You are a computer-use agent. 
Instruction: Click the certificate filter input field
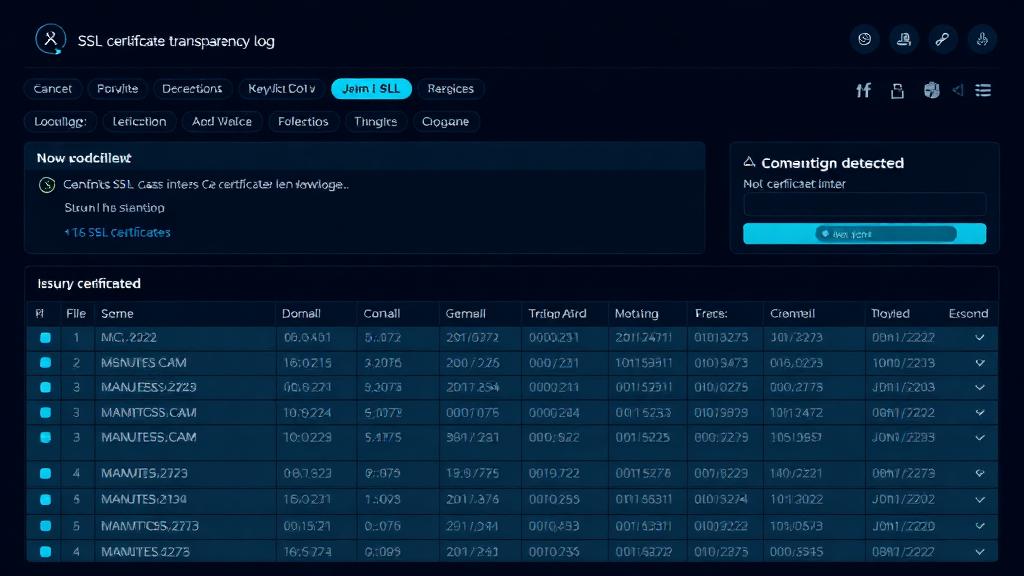864,203
